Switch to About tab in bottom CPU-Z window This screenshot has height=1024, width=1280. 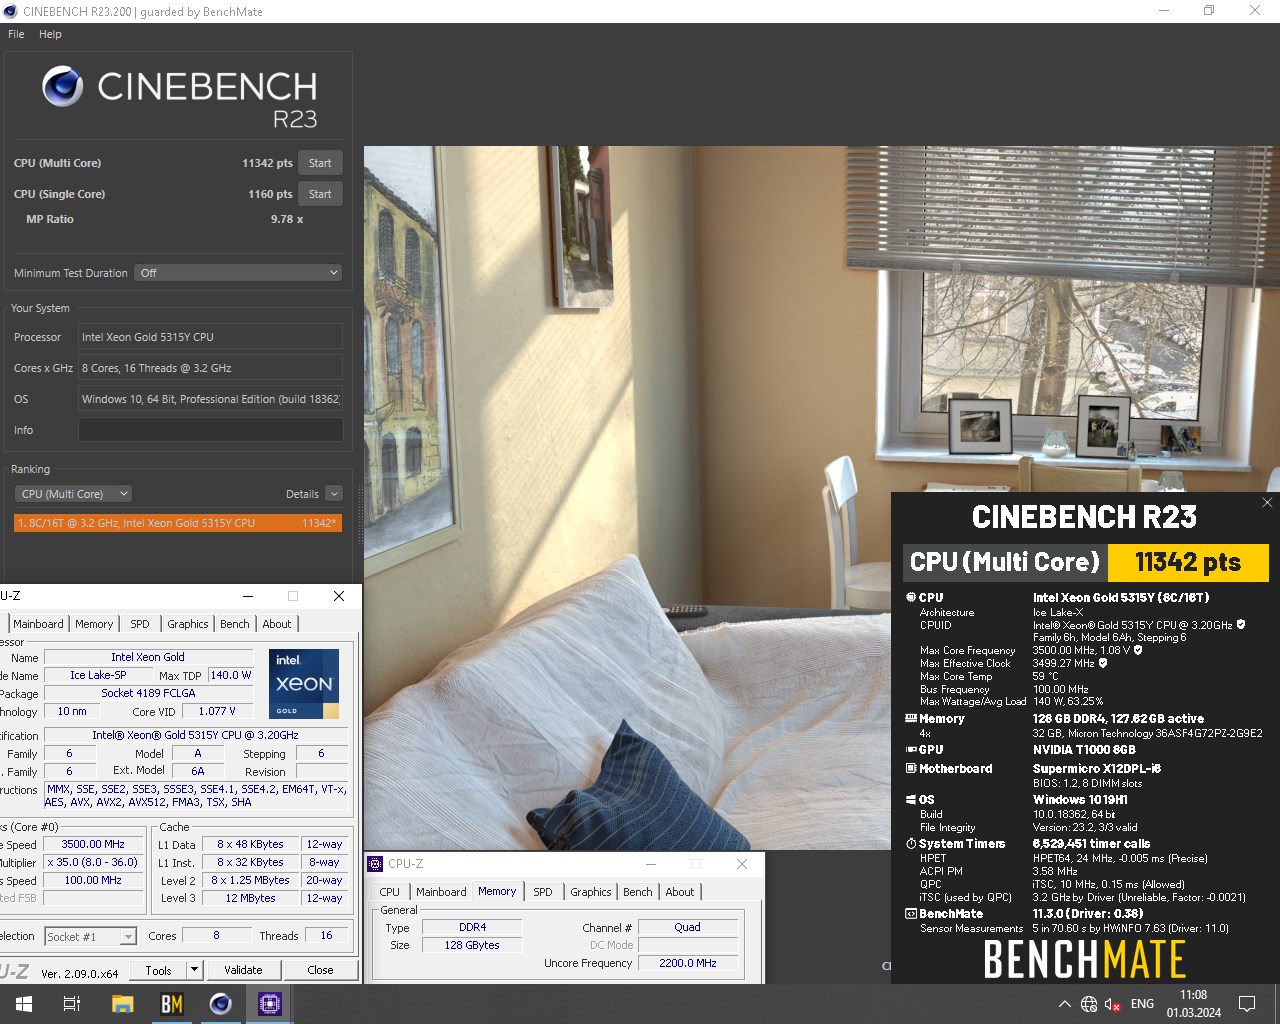point(680,892)
